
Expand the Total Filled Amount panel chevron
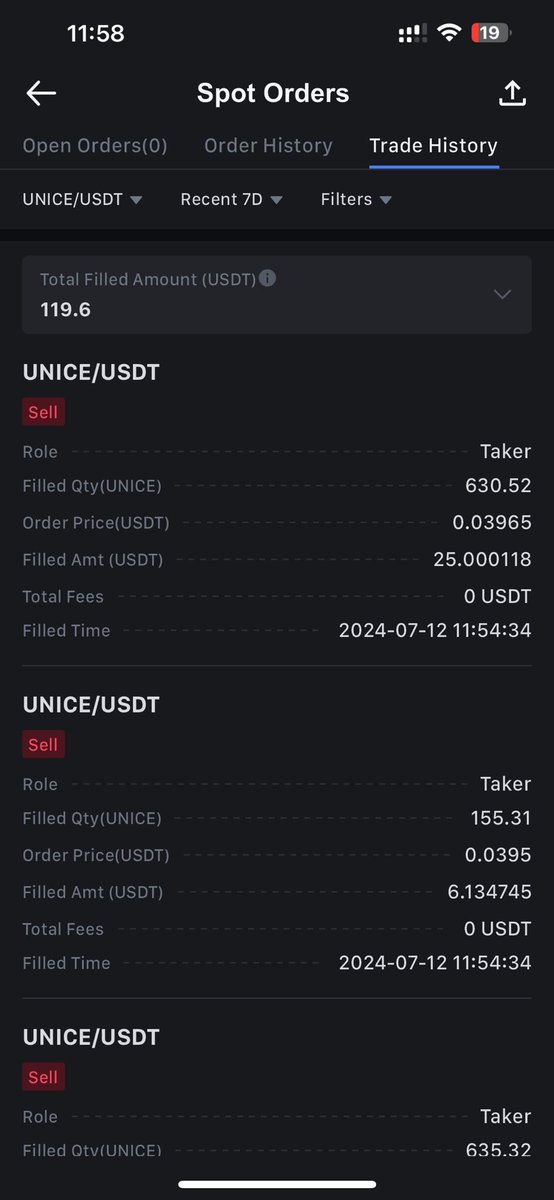coord(503,294)
